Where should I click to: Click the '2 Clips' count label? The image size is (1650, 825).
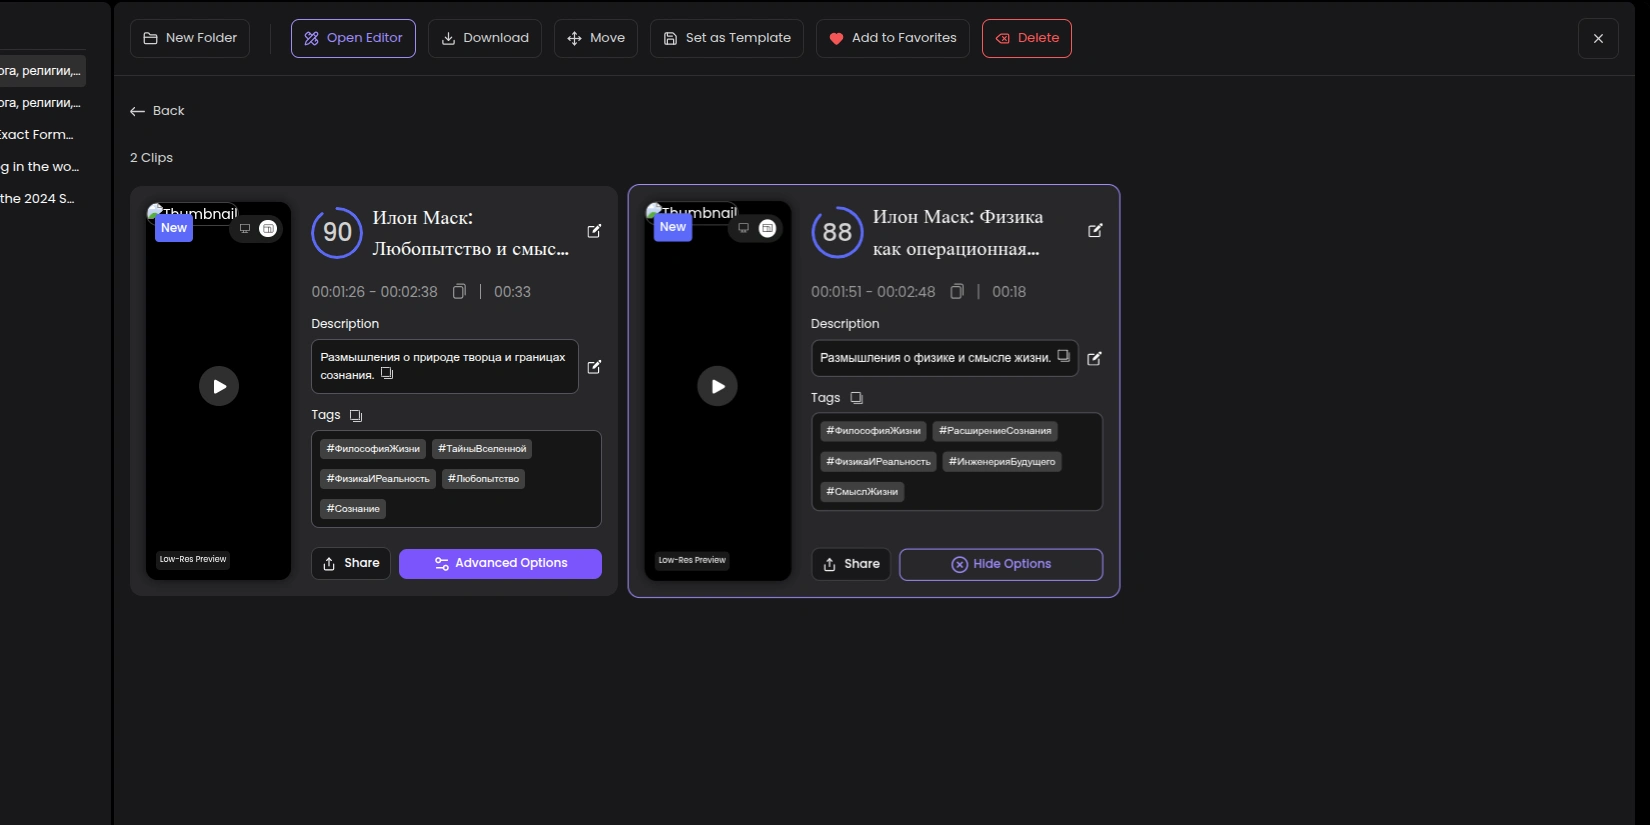tap(151, 158)
